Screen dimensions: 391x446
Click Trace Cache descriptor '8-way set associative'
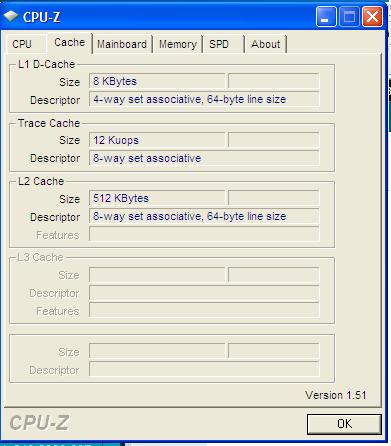[x=204, y=158]
